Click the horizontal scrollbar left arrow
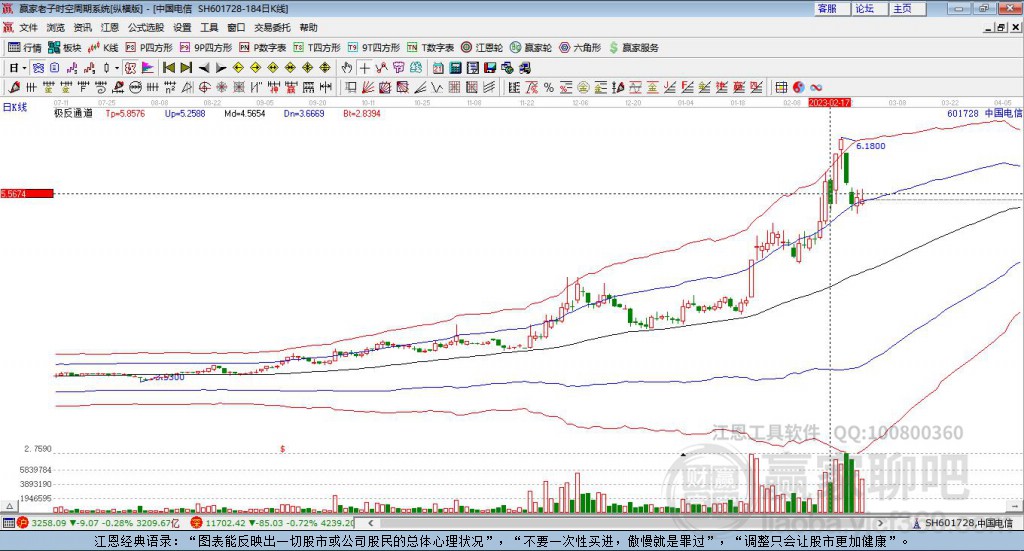 (371, 523)
